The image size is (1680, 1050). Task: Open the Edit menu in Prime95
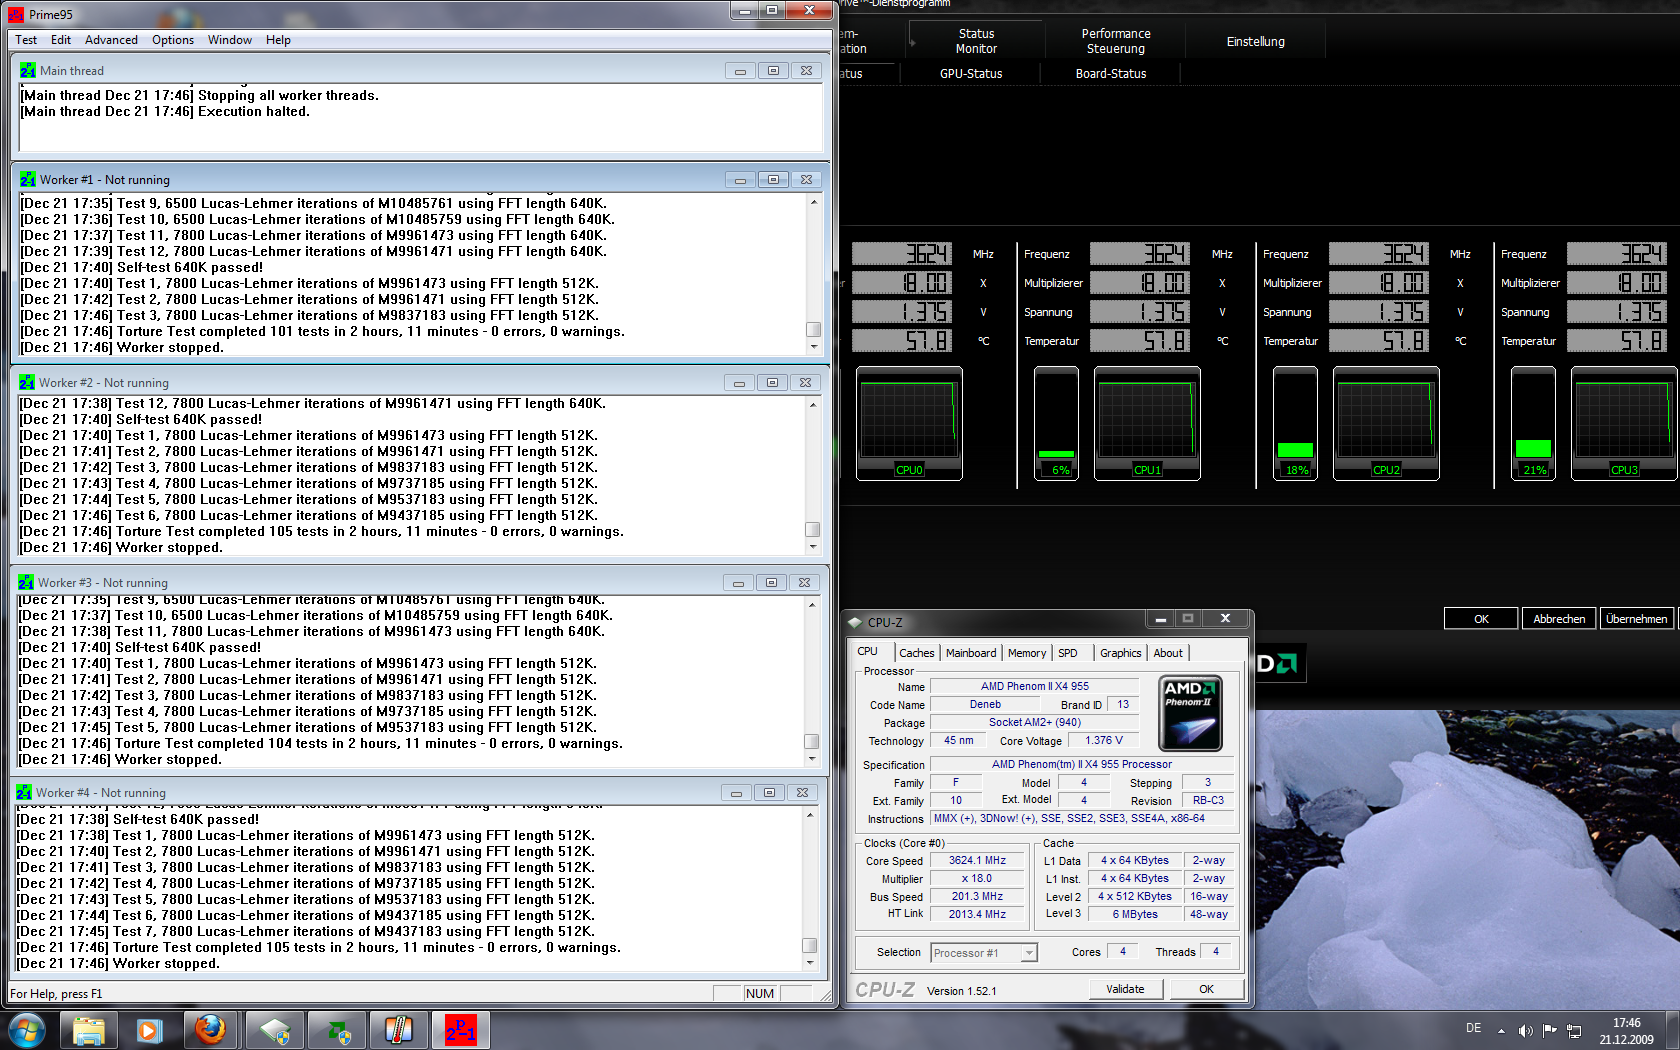(61, 40)
